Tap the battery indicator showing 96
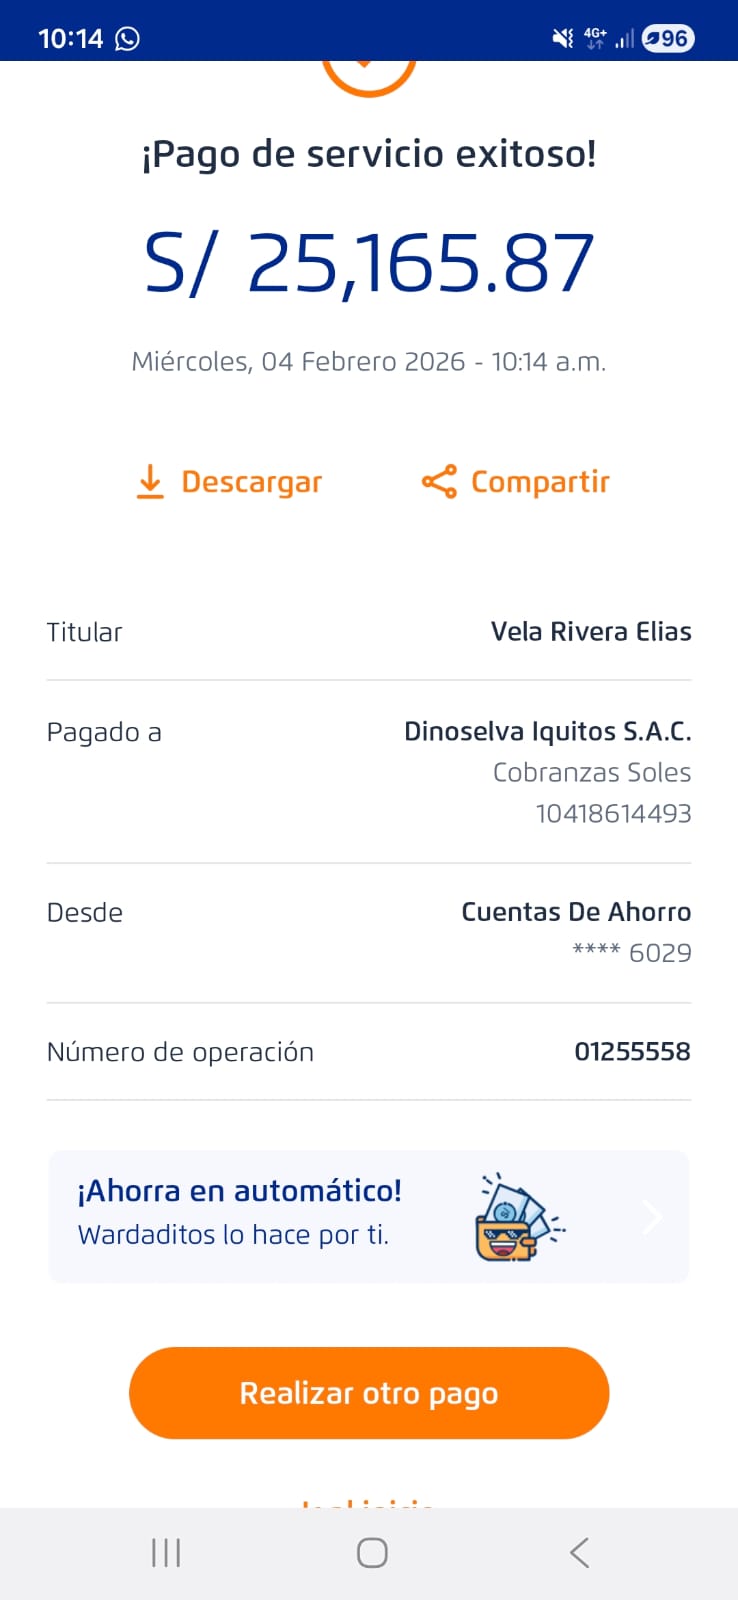This screenshot has height=1600, width=738. coord(668,38)
